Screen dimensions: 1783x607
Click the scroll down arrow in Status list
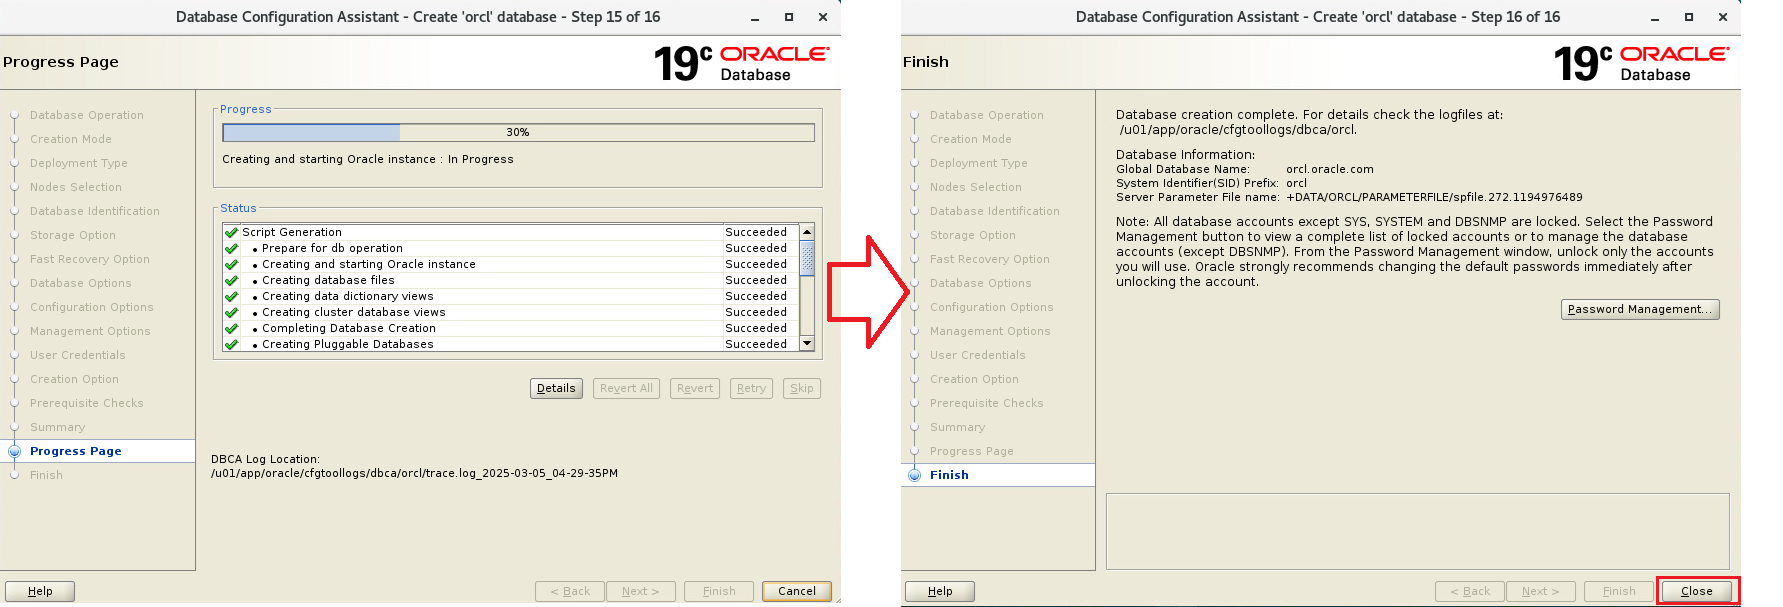pos(807,343)
